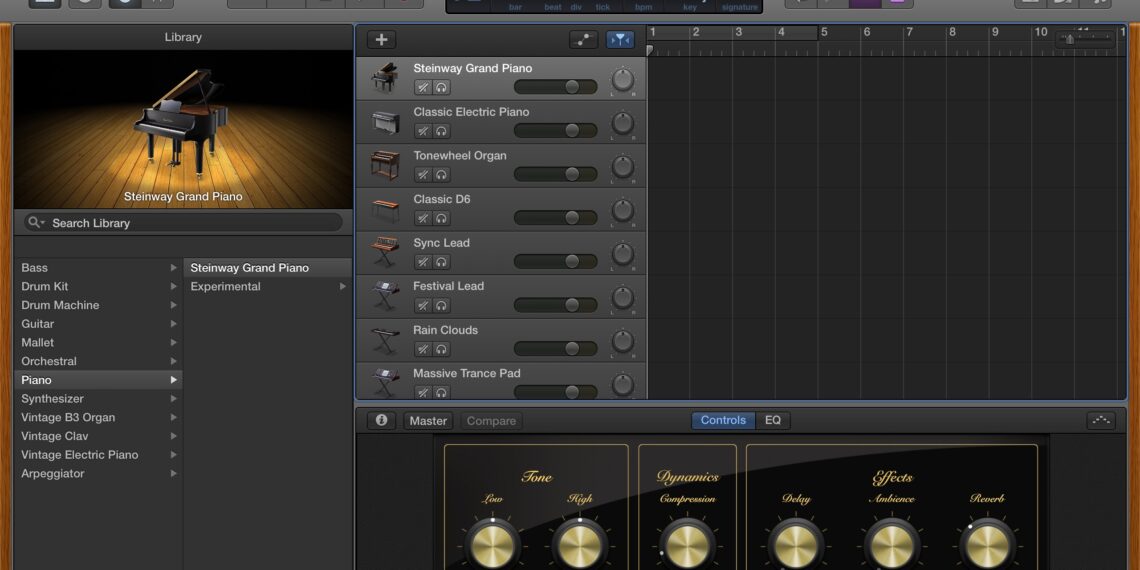This screenshot has height=570, width=1140.
Task: Select the Steinway Grand Piano track icon
Action: tap(385, 78)
